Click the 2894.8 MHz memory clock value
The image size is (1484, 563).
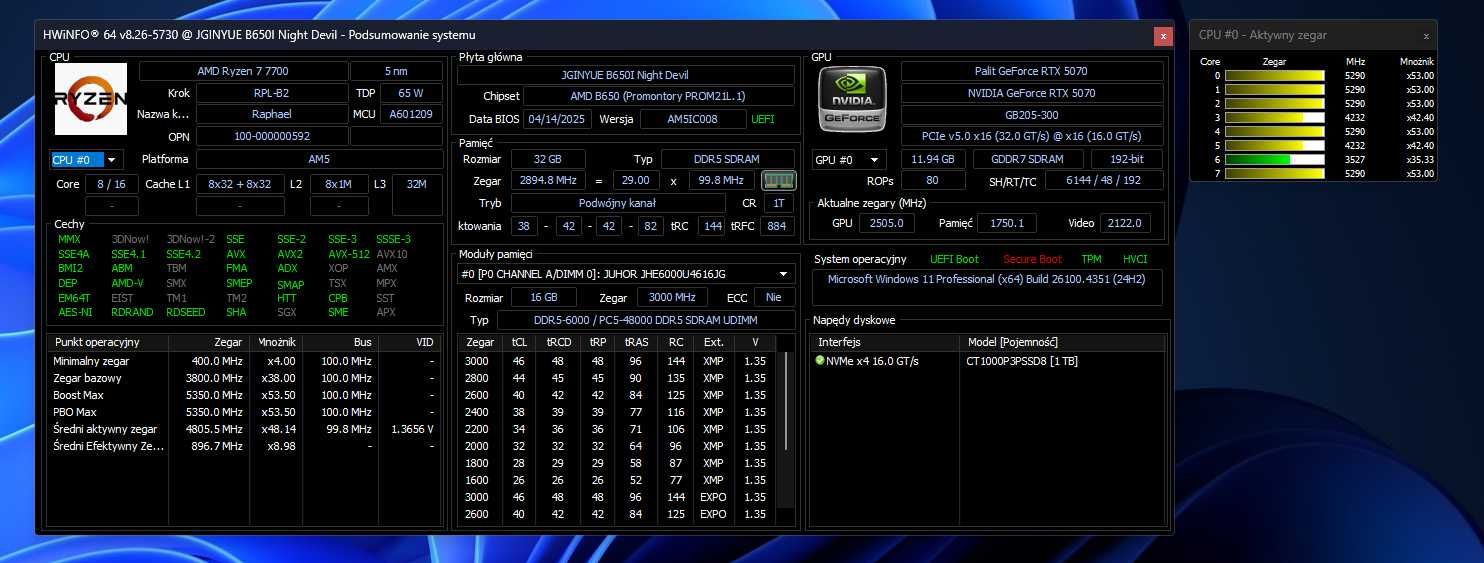pyautogui.click(x=548, y=181)
